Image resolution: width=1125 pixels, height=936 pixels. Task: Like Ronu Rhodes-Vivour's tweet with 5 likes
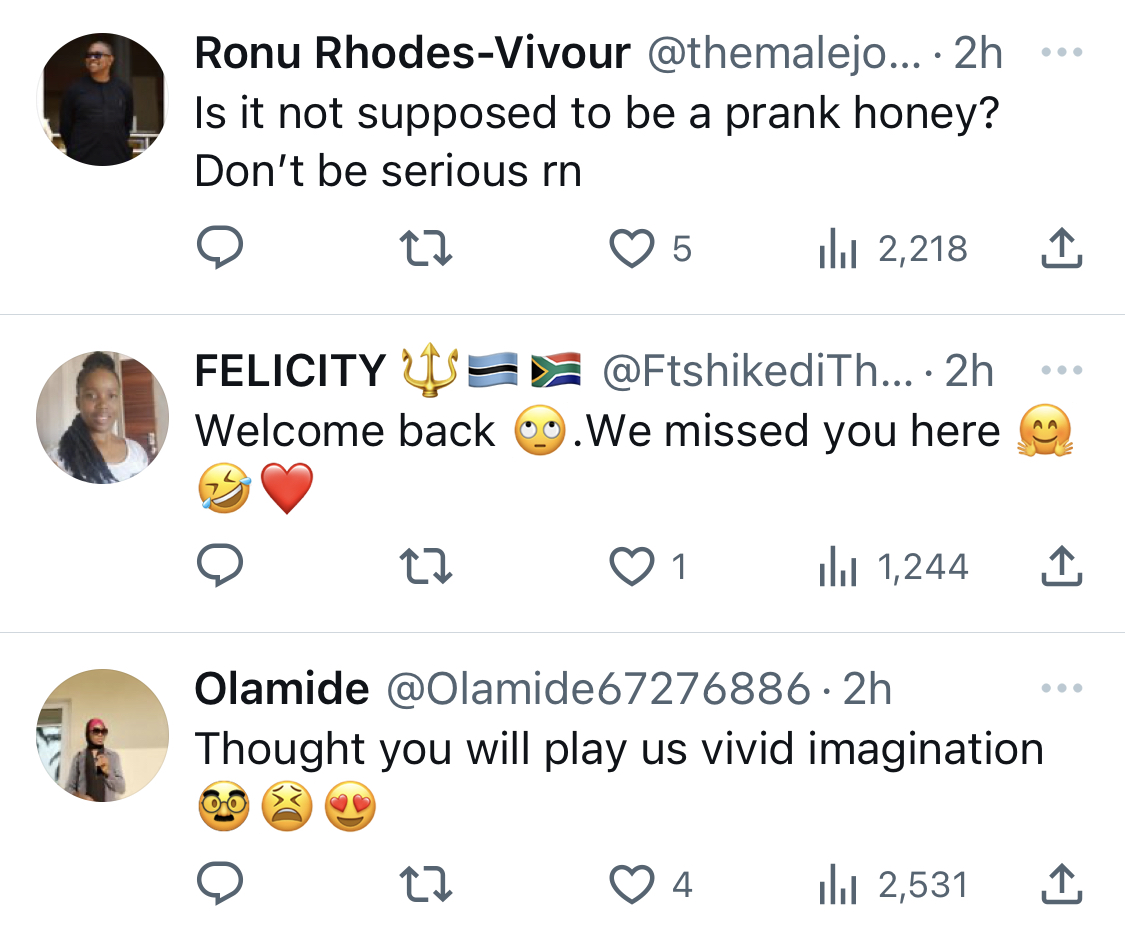coord(631,248)
